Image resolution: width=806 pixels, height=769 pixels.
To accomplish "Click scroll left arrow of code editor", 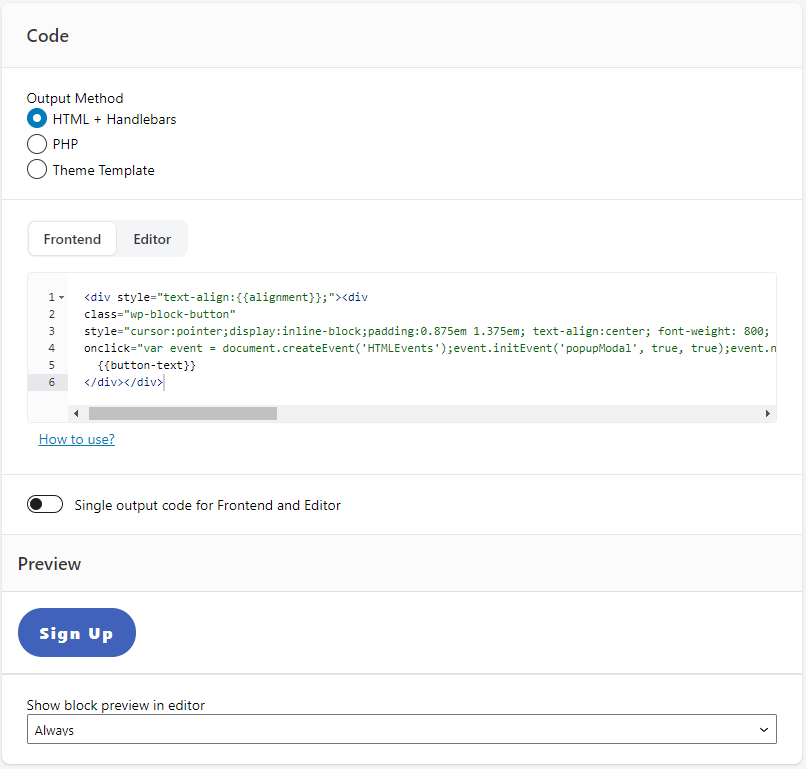I will tap(76, 413).
